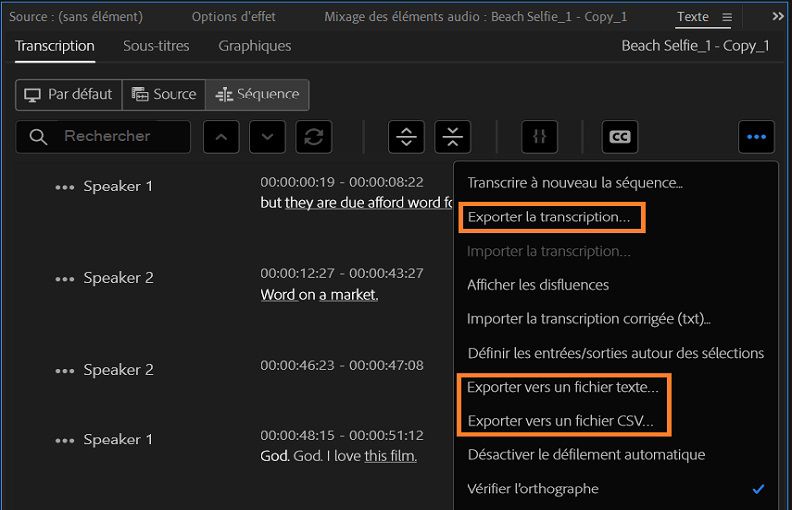Click speaker name Speaker 1 at 00:00:00:19
The width and height of the screenshot is (792, 510).
118,186
